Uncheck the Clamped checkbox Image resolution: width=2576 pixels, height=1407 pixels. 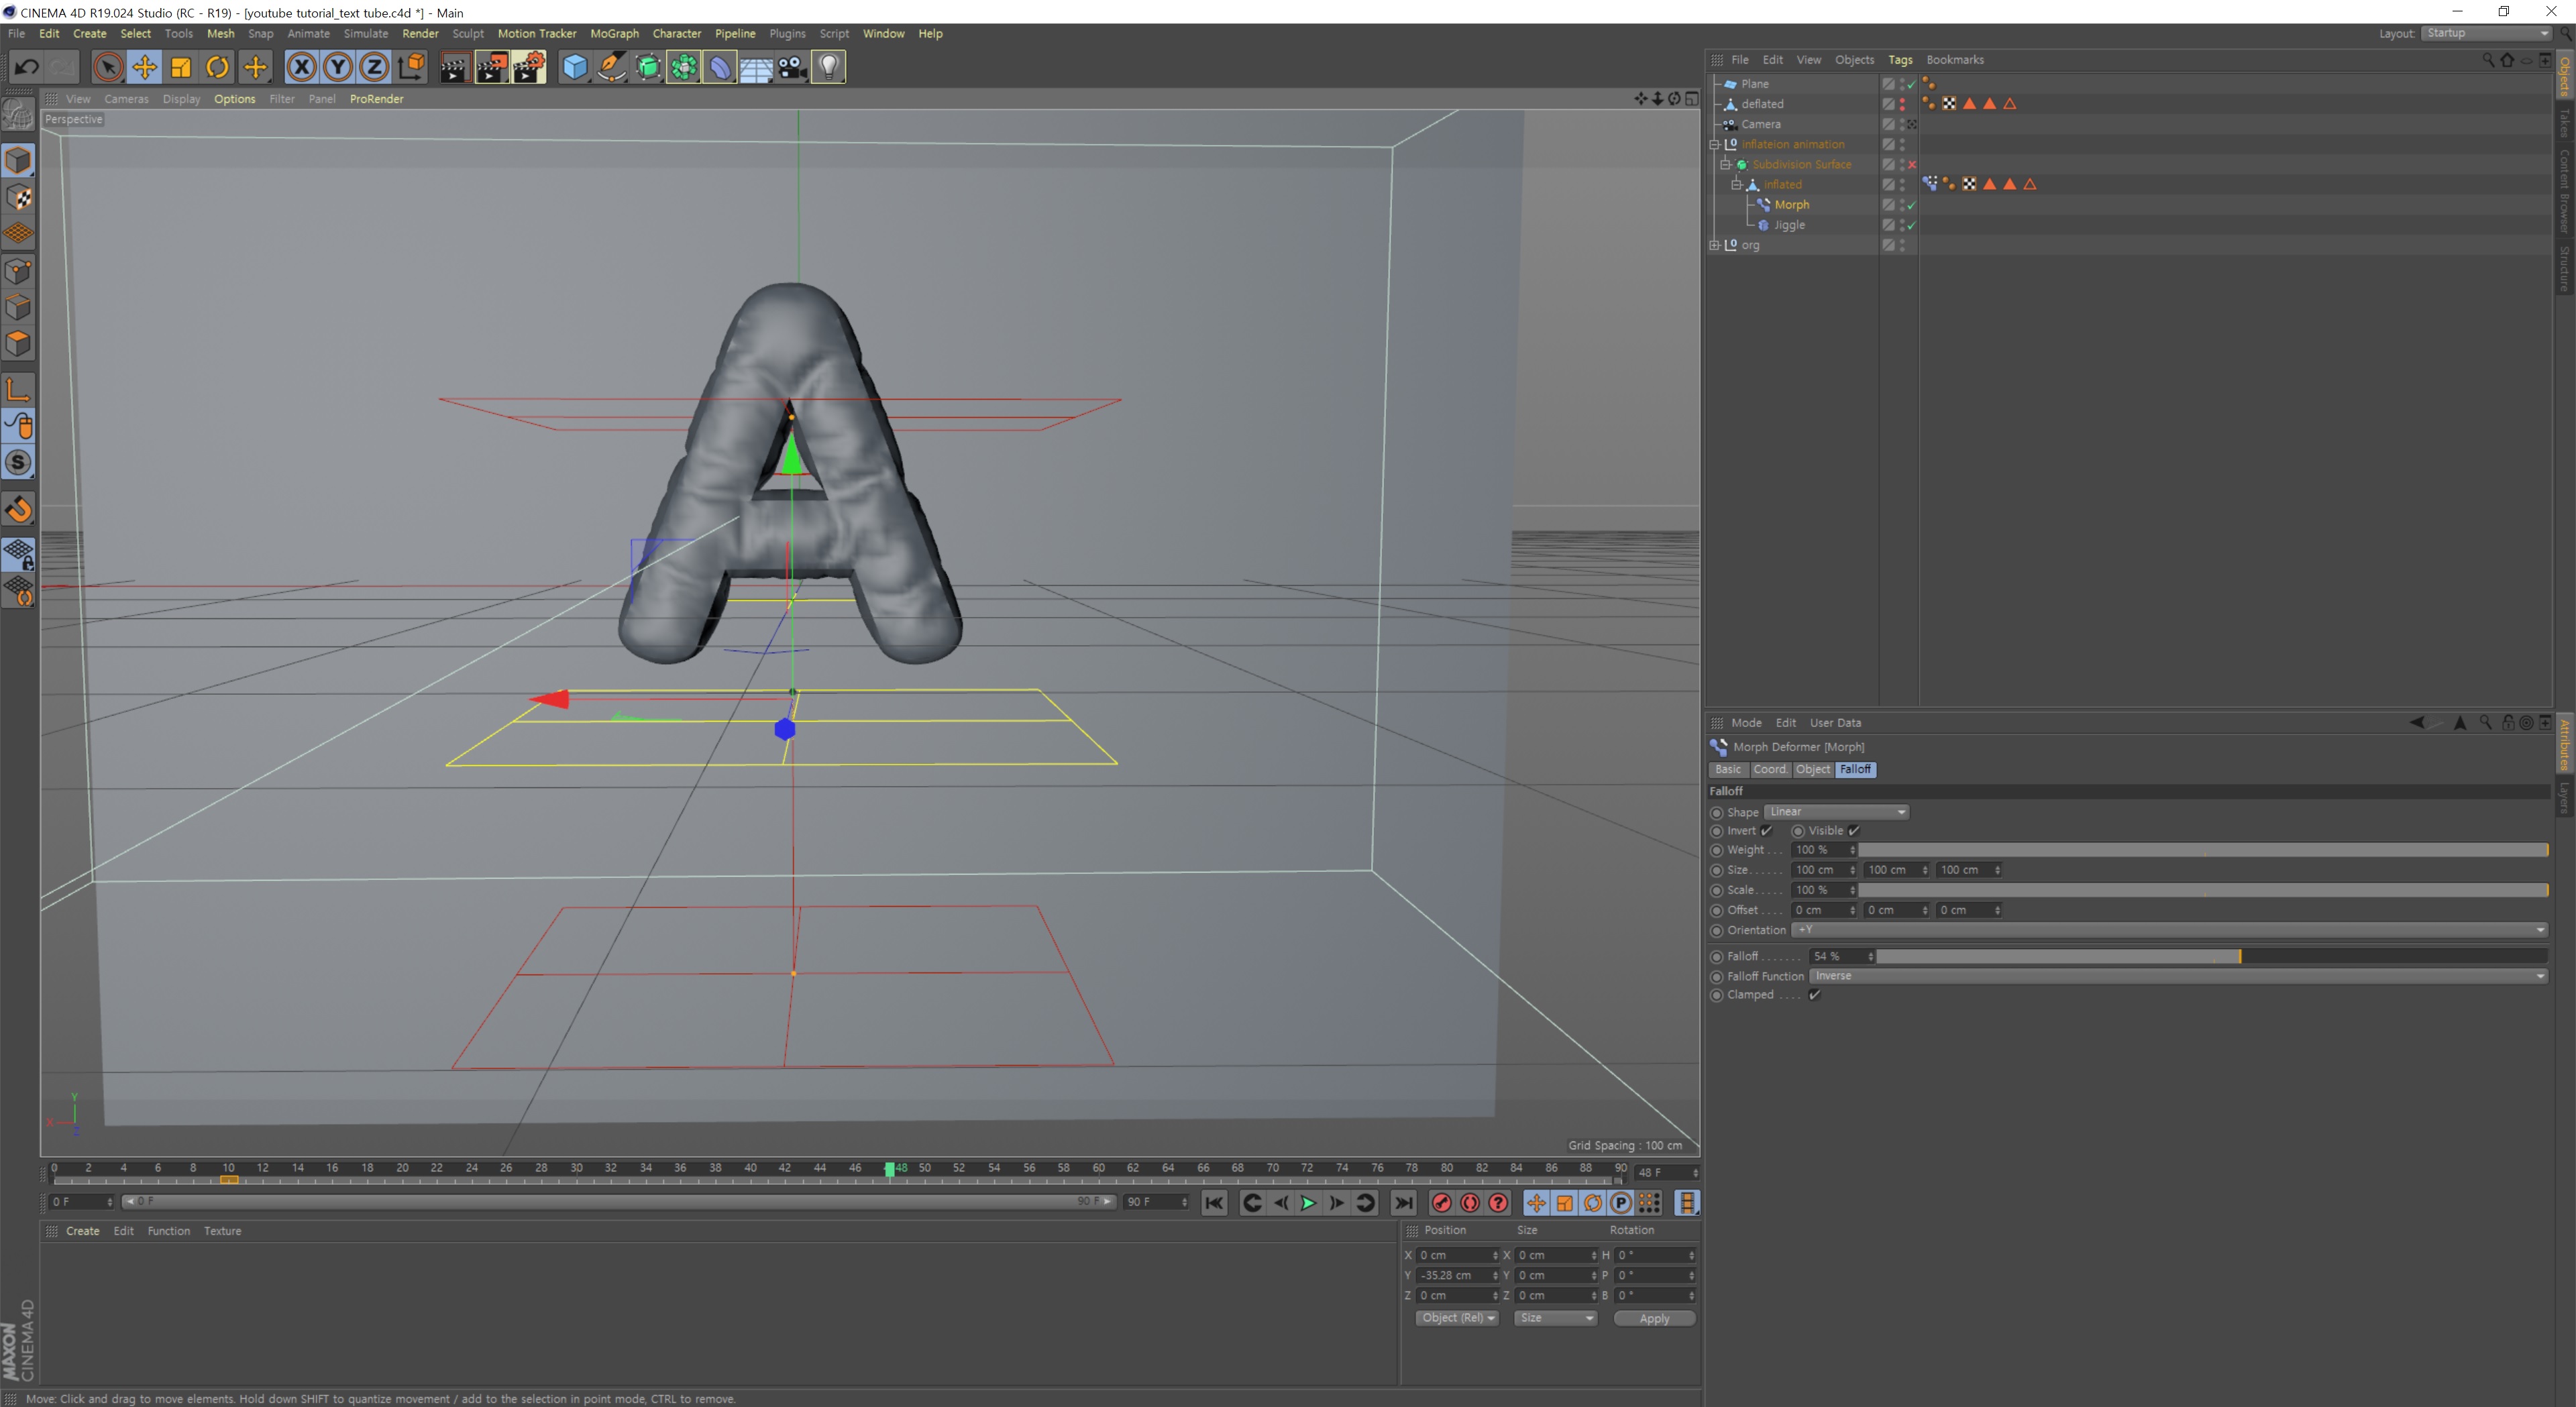(x=1814, y=995)
